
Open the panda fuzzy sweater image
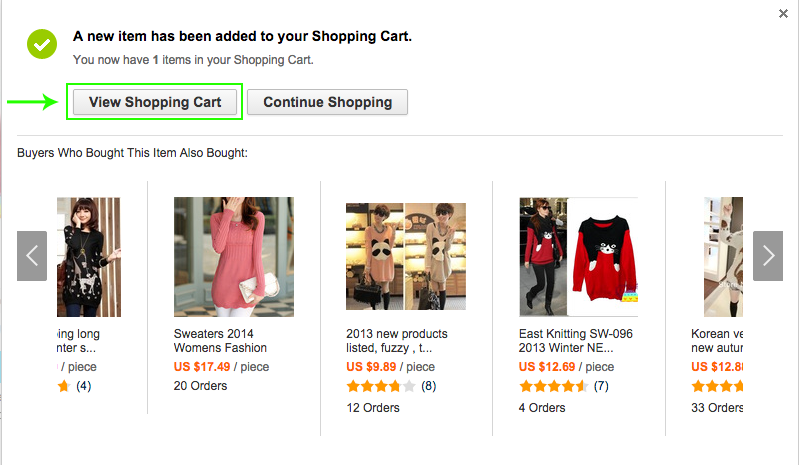click(x=405, y=257)
